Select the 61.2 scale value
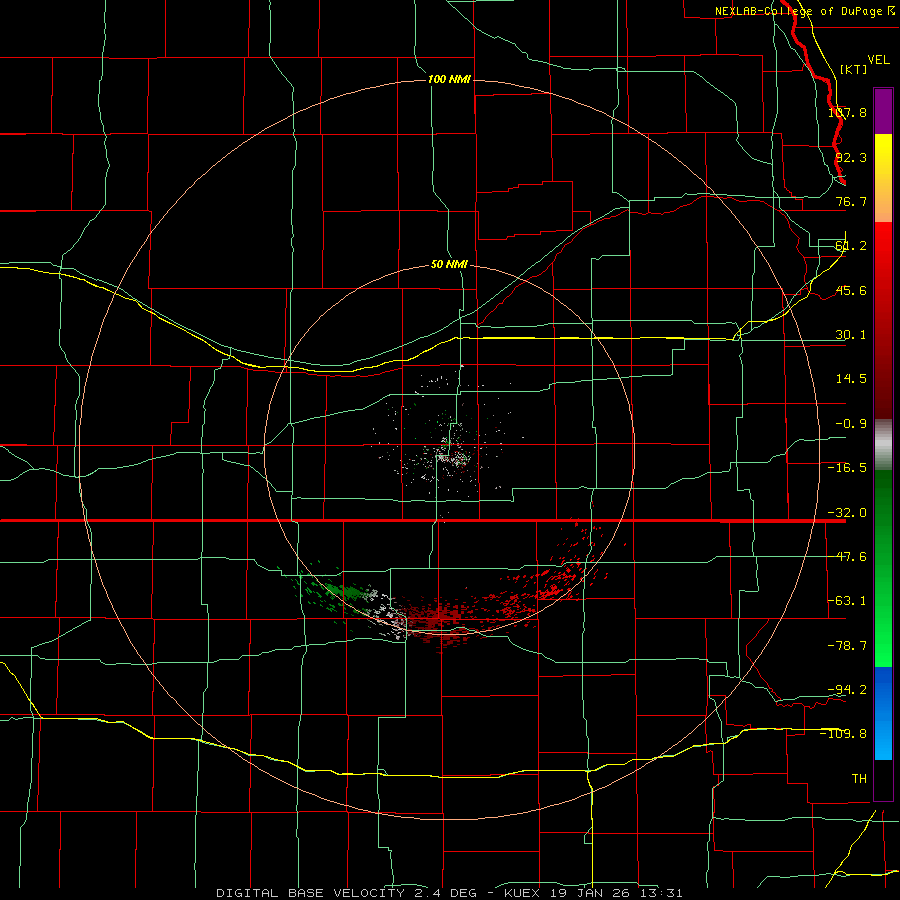 point(851,246)
